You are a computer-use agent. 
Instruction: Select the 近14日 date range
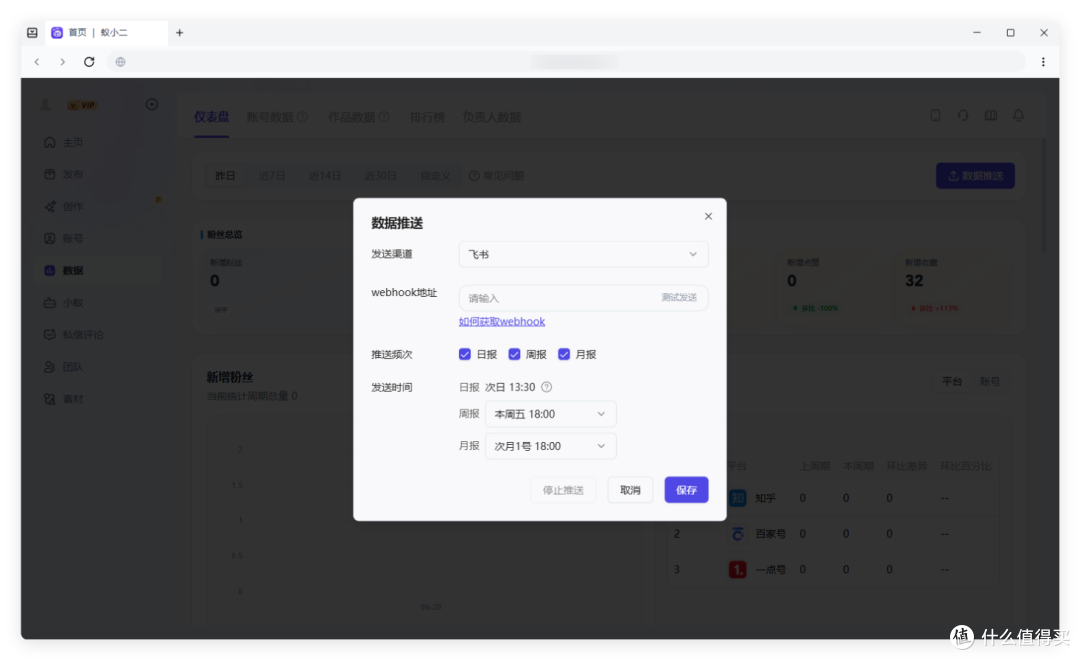pos(325,176)
